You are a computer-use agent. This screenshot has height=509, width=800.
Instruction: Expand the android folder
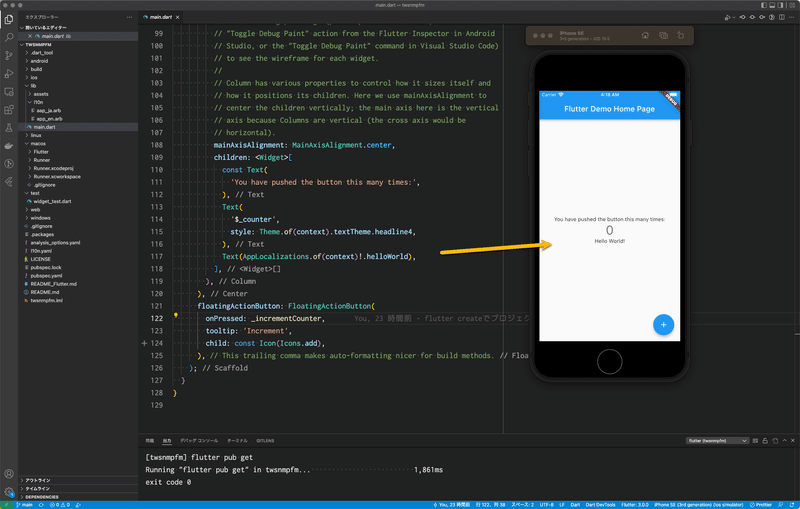pyautogui.click(x=78, y=61)
